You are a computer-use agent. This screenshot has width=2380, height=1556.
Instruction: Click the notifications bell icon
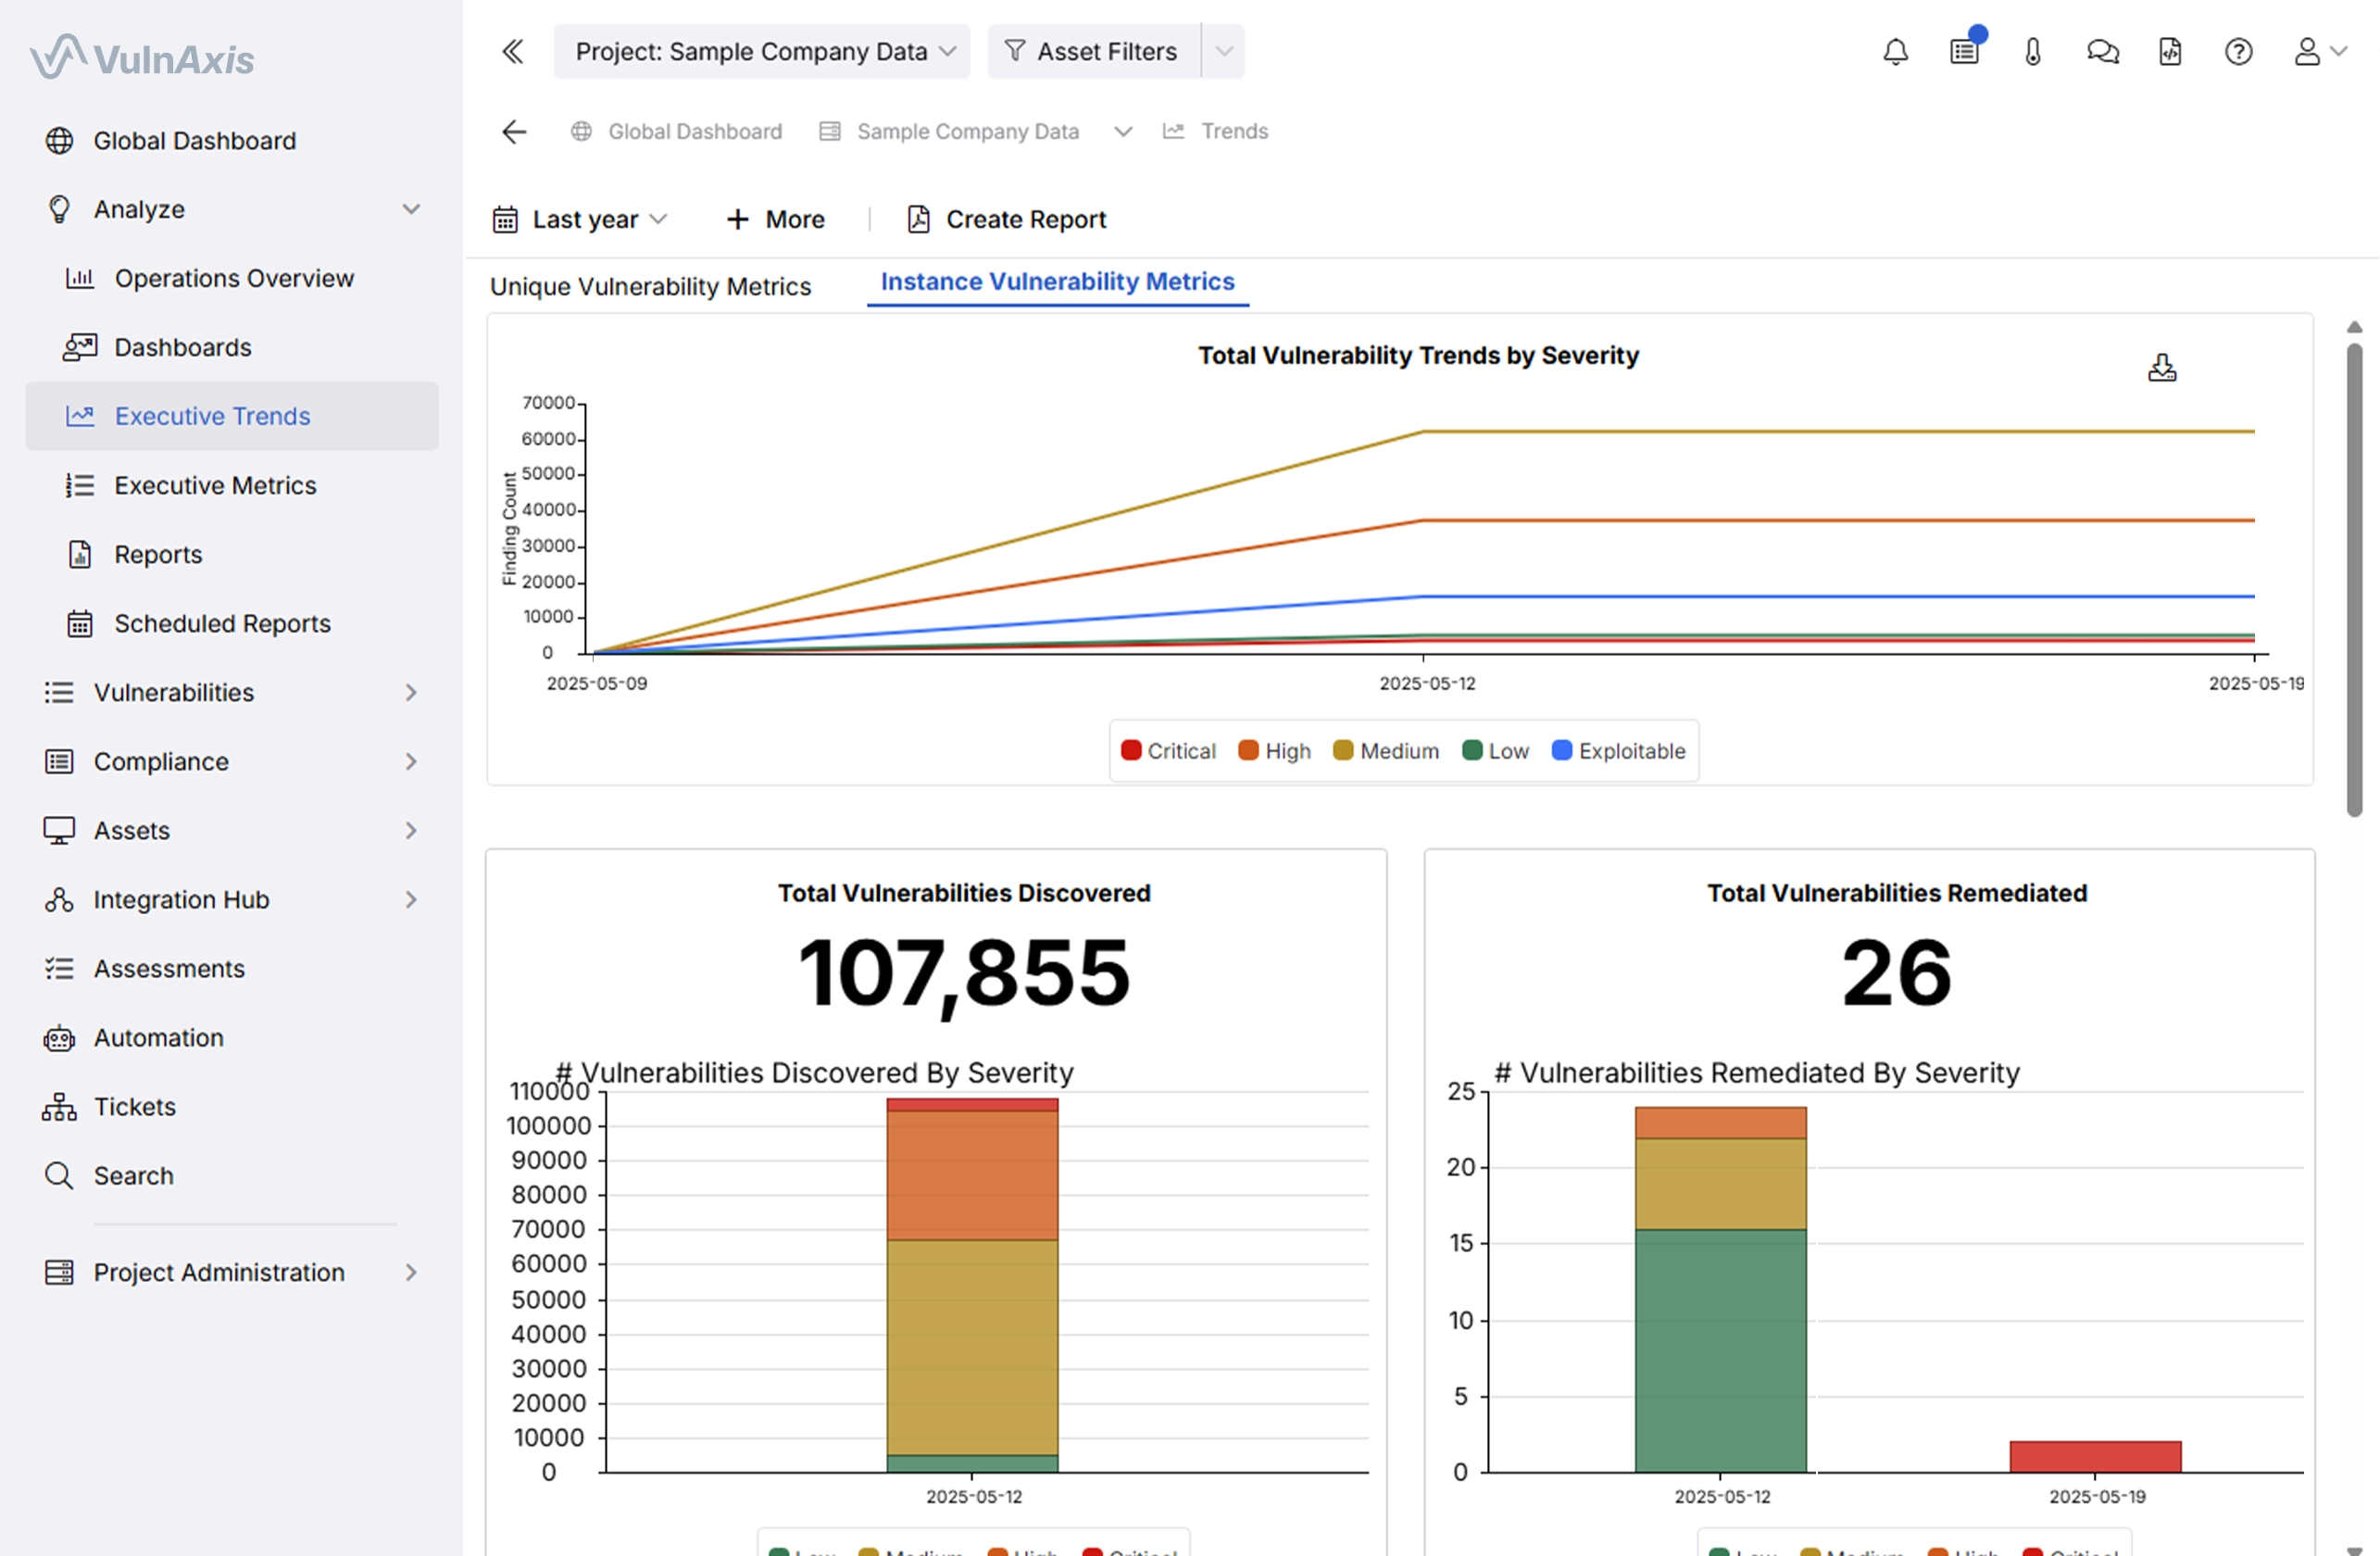[1895, 51]
